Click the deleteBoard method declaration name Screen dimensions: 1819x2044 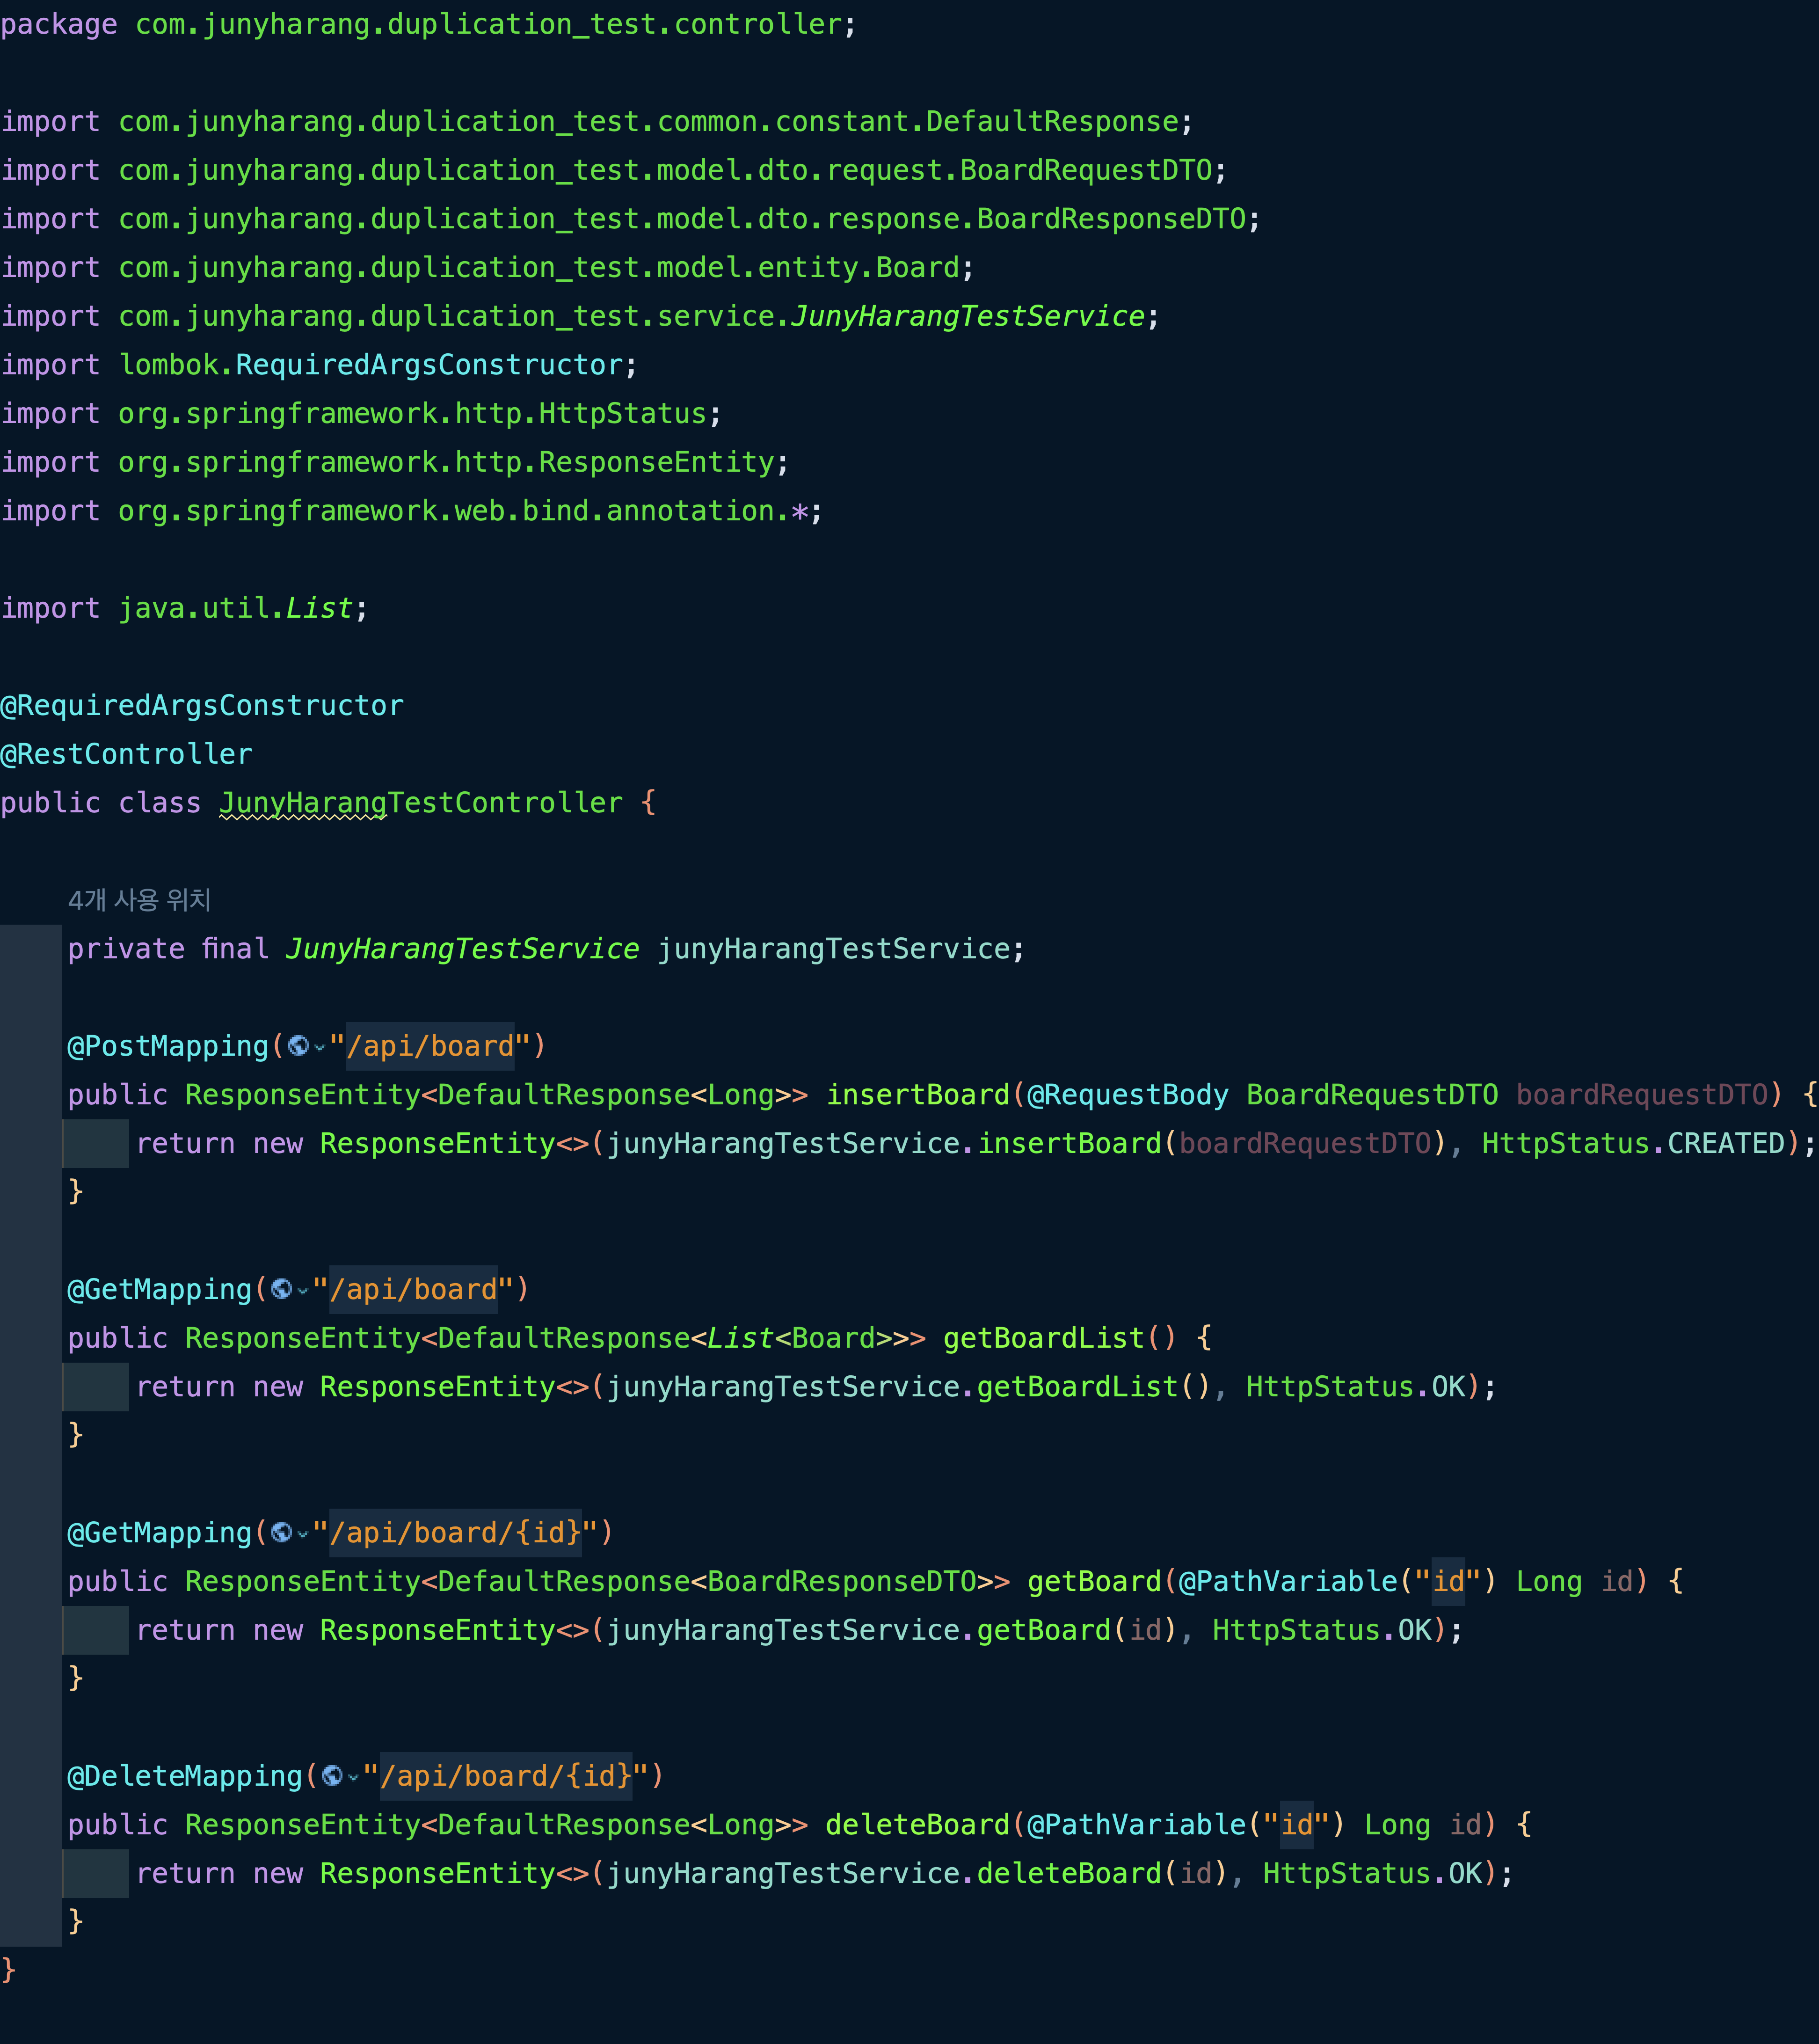[917, 1825]
